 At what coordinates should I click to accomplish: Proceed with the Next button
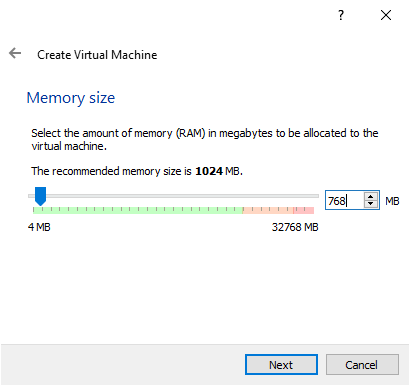click(281, 365)
